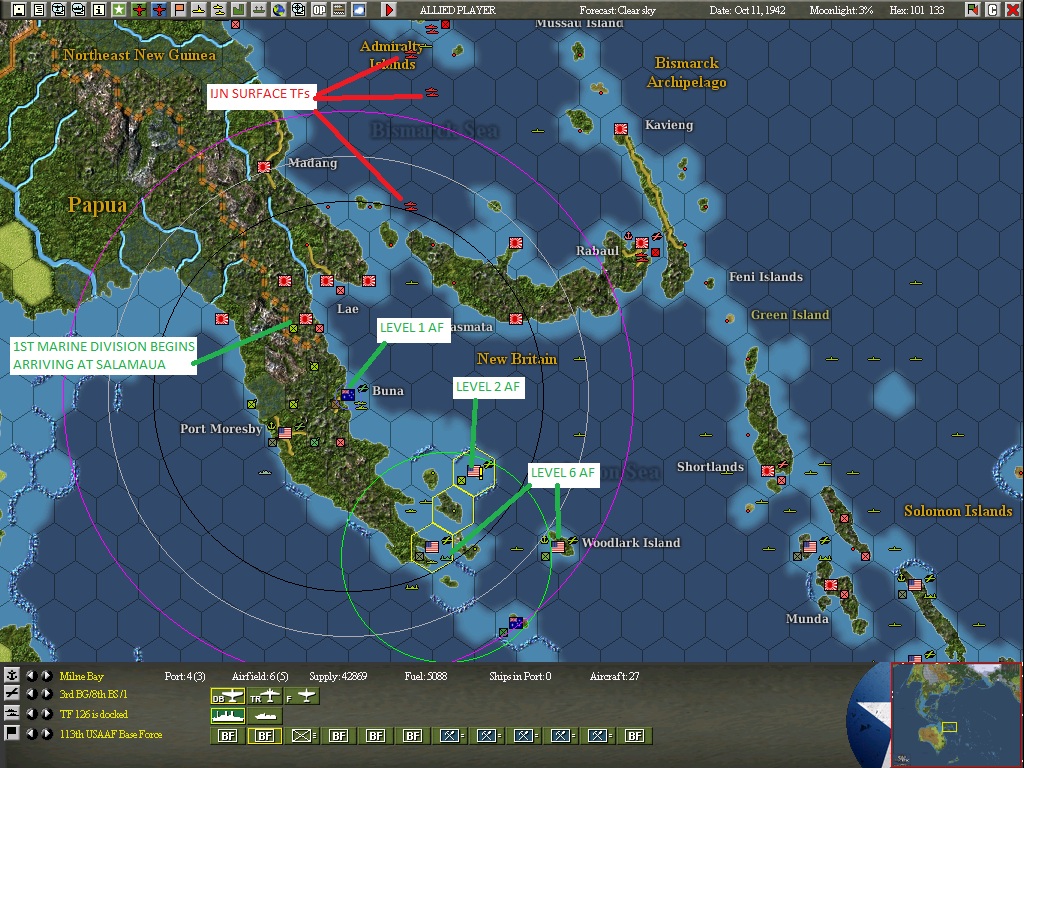Select the F fighter unit icon
The image size is (1061, 898).
(x=301, y=696)
